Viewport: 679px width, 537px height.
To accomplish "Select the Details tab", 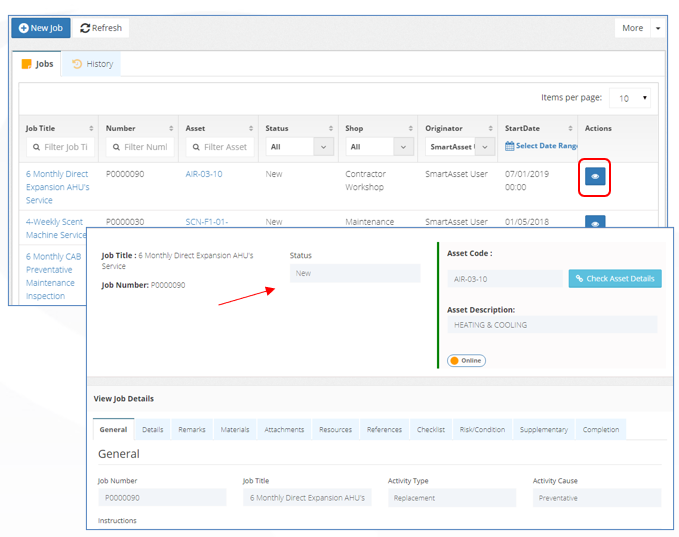I will [153, 429].
